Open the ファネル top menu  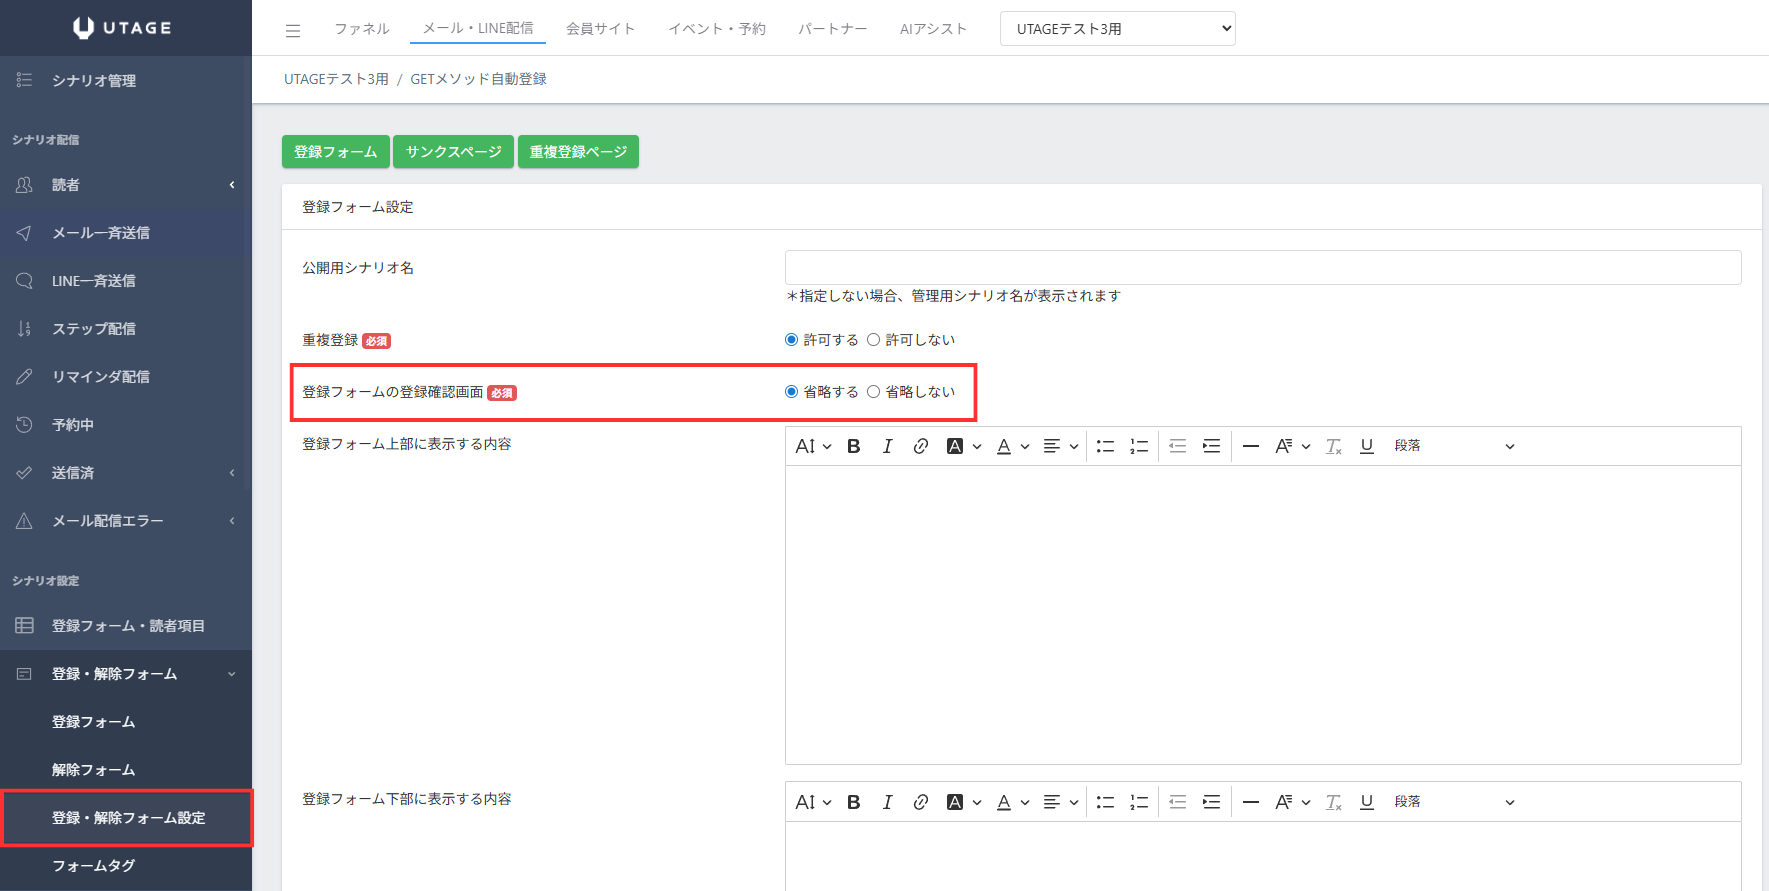361,29
